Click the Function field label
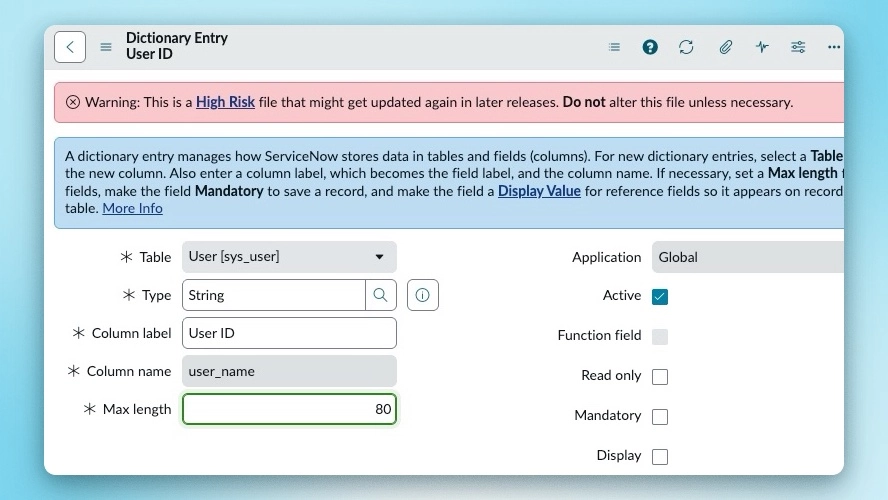This screenshot has width=888, height=500. 599,335
